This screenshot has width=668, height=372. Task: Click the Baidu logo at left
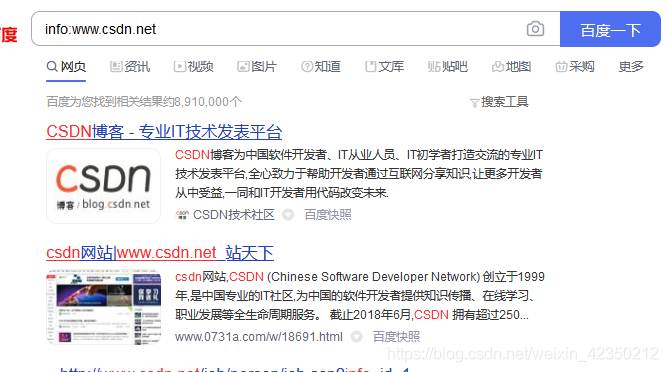(9, 34)
